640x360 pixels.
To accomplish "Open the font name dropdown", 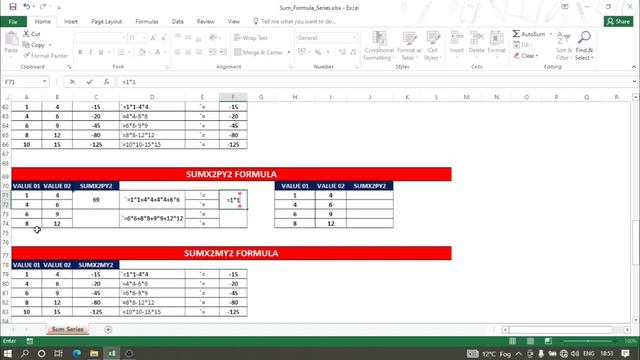I will click(x=124, y=38).
